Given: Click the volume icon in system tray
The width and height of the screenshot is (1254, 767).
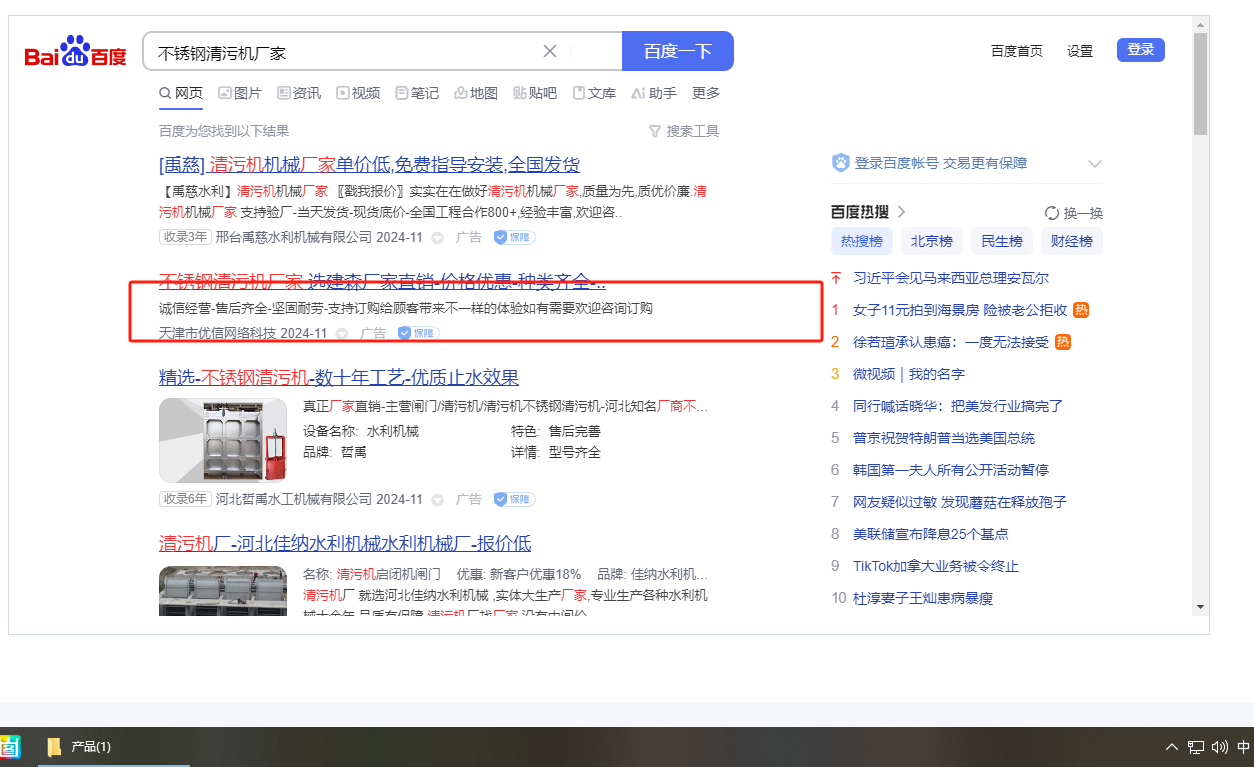Looking at the screenshot, I should click(x=1219, y=747).
